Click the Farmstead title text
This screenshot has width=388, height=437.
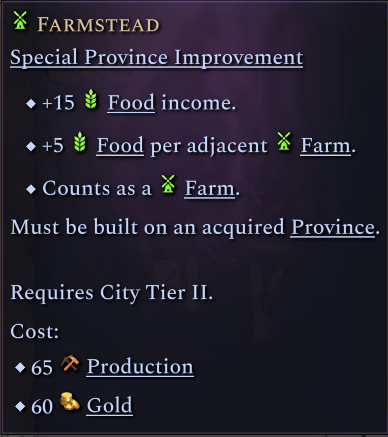click(x=98, y=25)
